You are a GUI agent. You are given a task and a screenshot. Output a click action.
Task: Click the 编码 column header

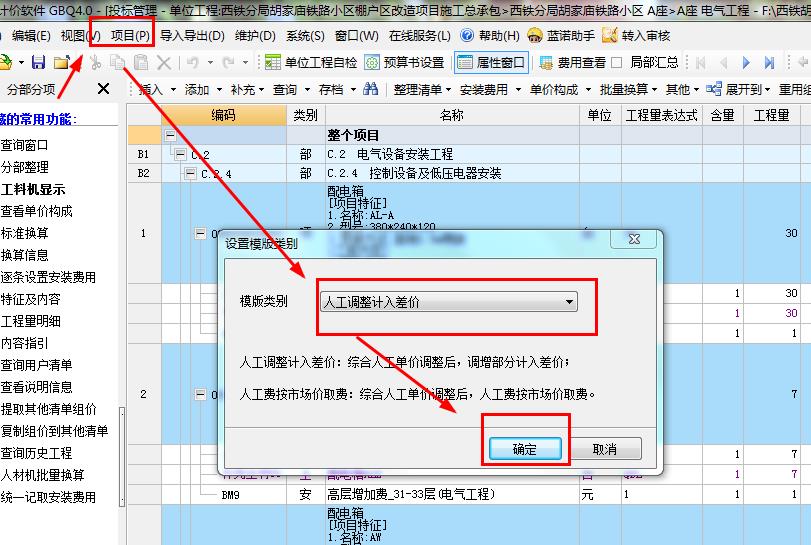pos(223,115)
